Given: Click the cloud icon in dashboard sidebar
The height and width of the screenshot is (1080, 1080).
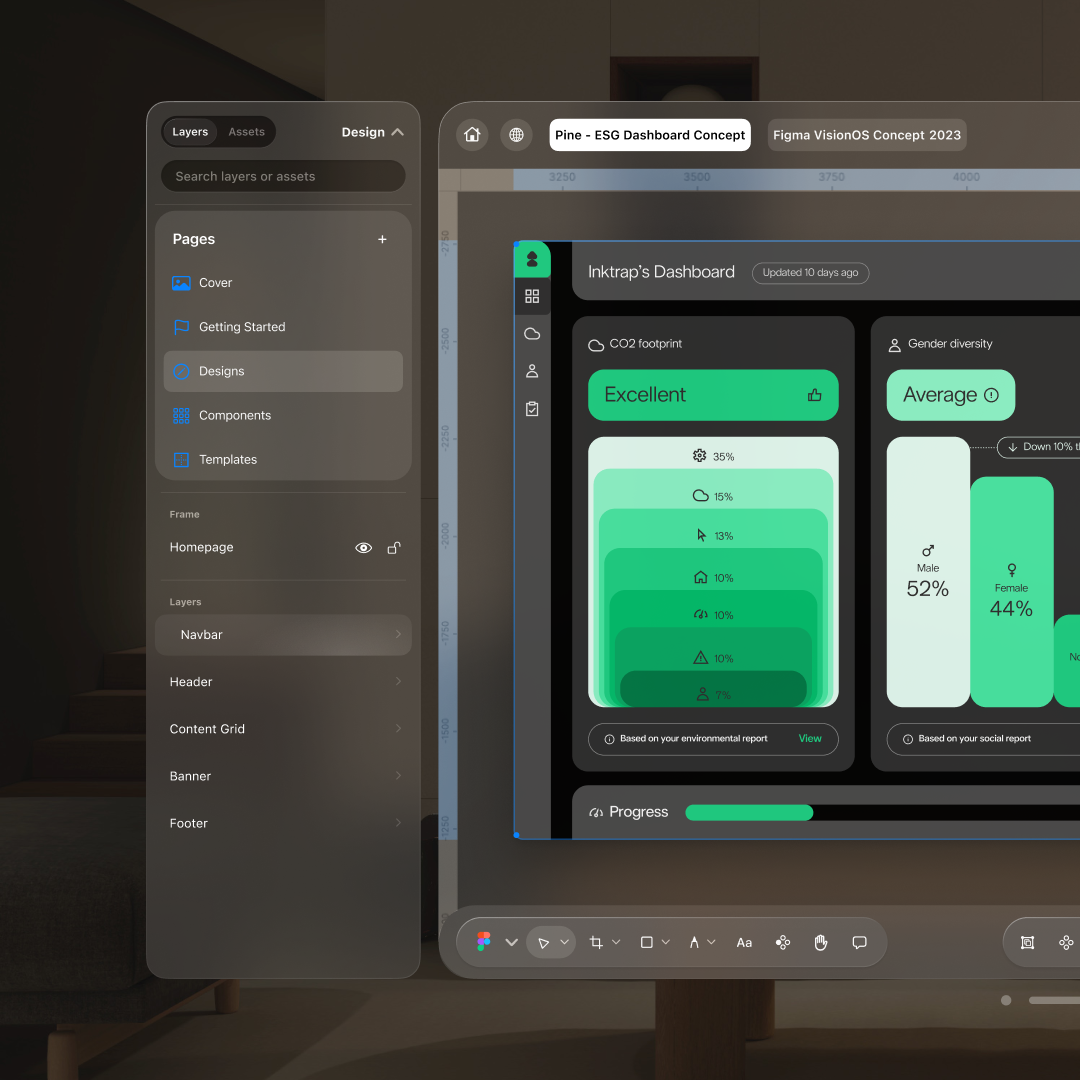Looking at the screenshot, I should (x=532, y=333).
